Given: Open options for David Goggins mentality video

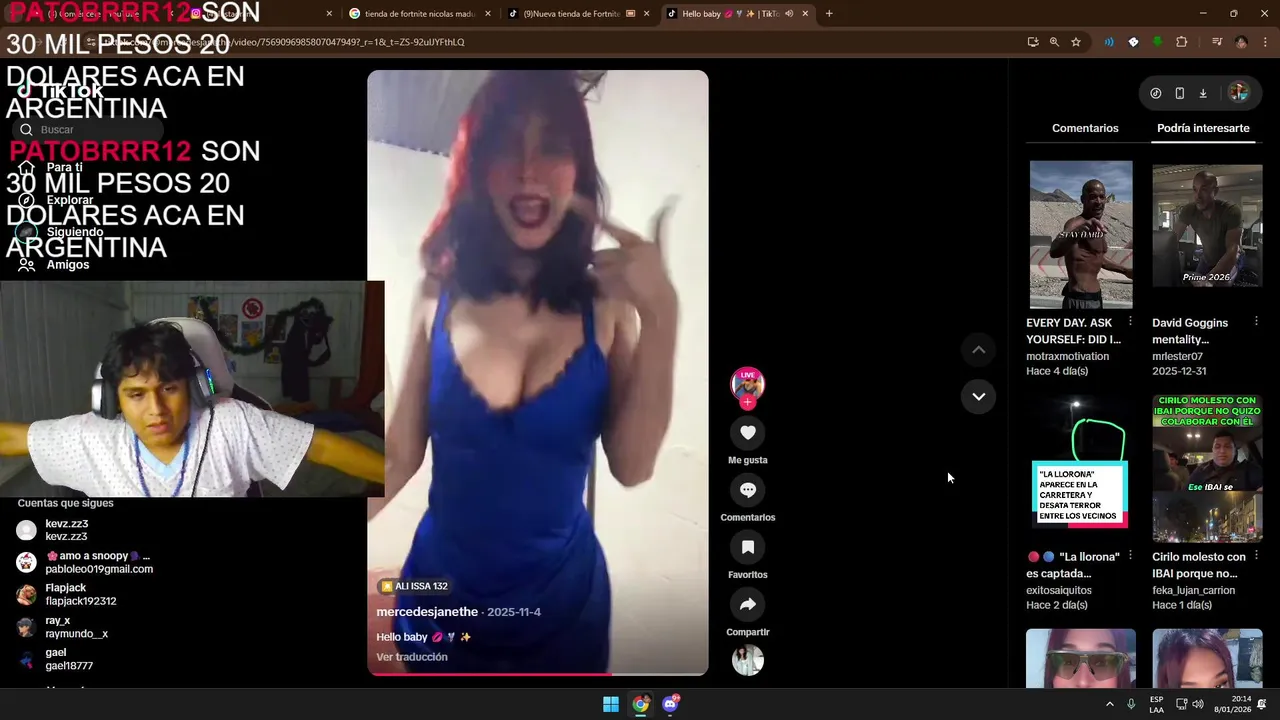Looking at the screenshot, I should [1256, 321].
